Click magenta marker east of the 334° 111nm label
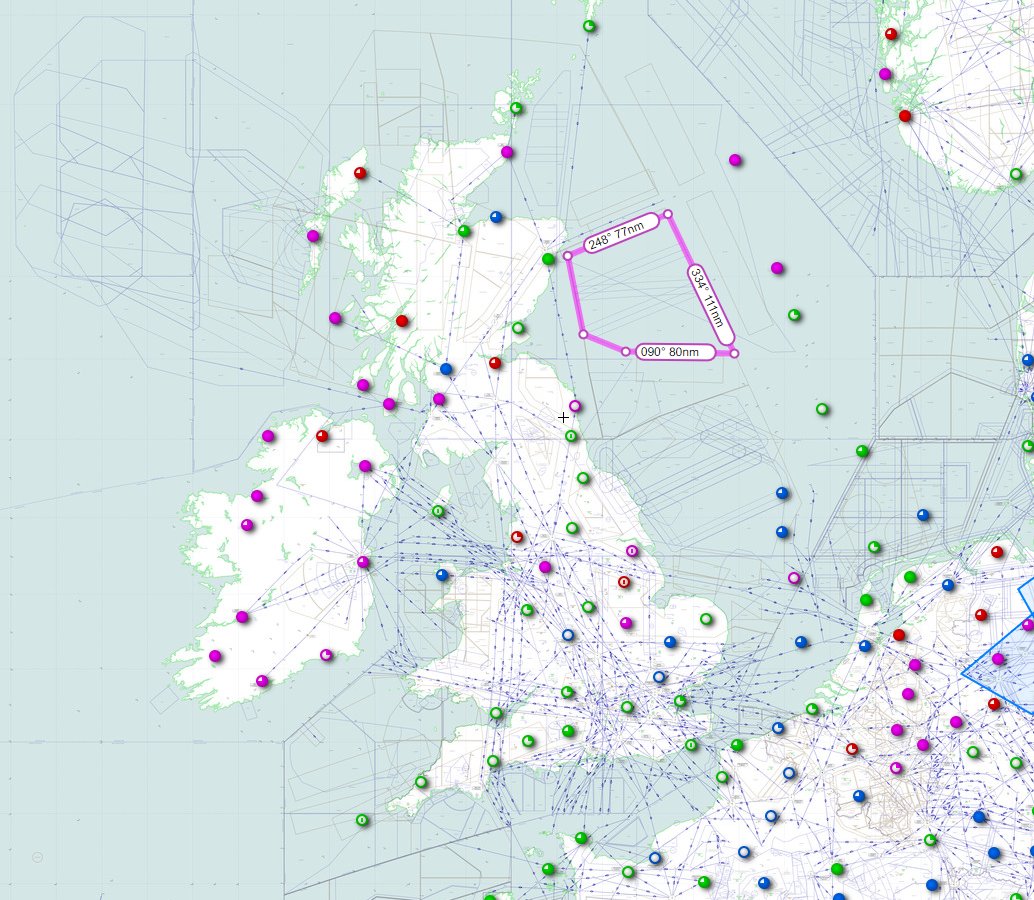The width and height of the screenshot is (1034, 900). click(777, 268)
